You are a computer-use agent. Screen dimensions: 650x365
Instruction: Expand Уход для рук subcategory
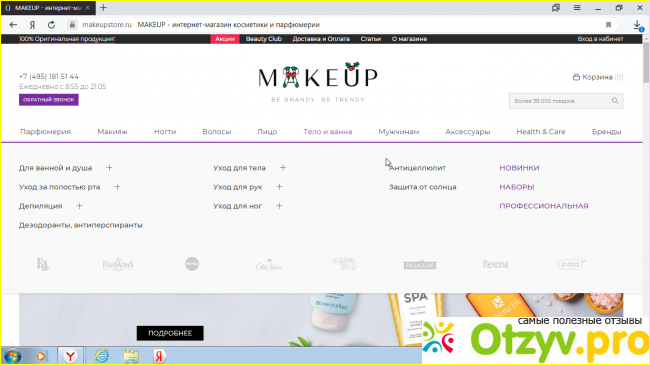(279, 187)
